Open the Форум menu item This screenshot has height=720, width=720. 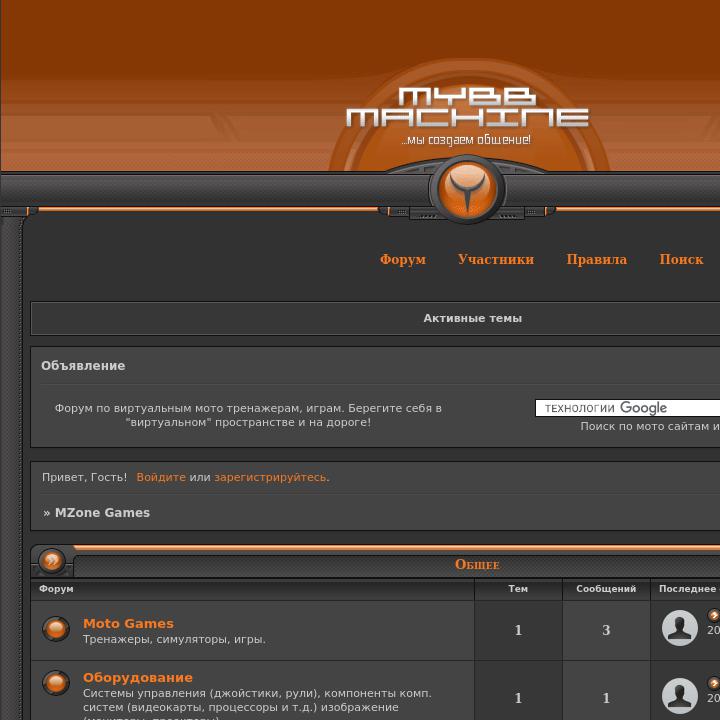tap(403, 259)
